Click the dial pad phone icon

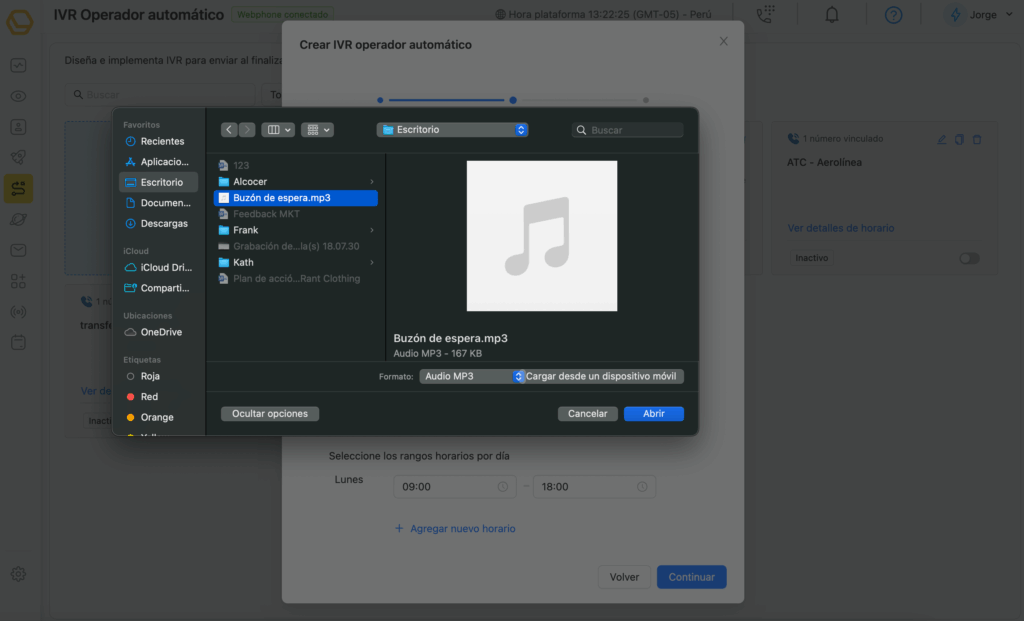766,15
